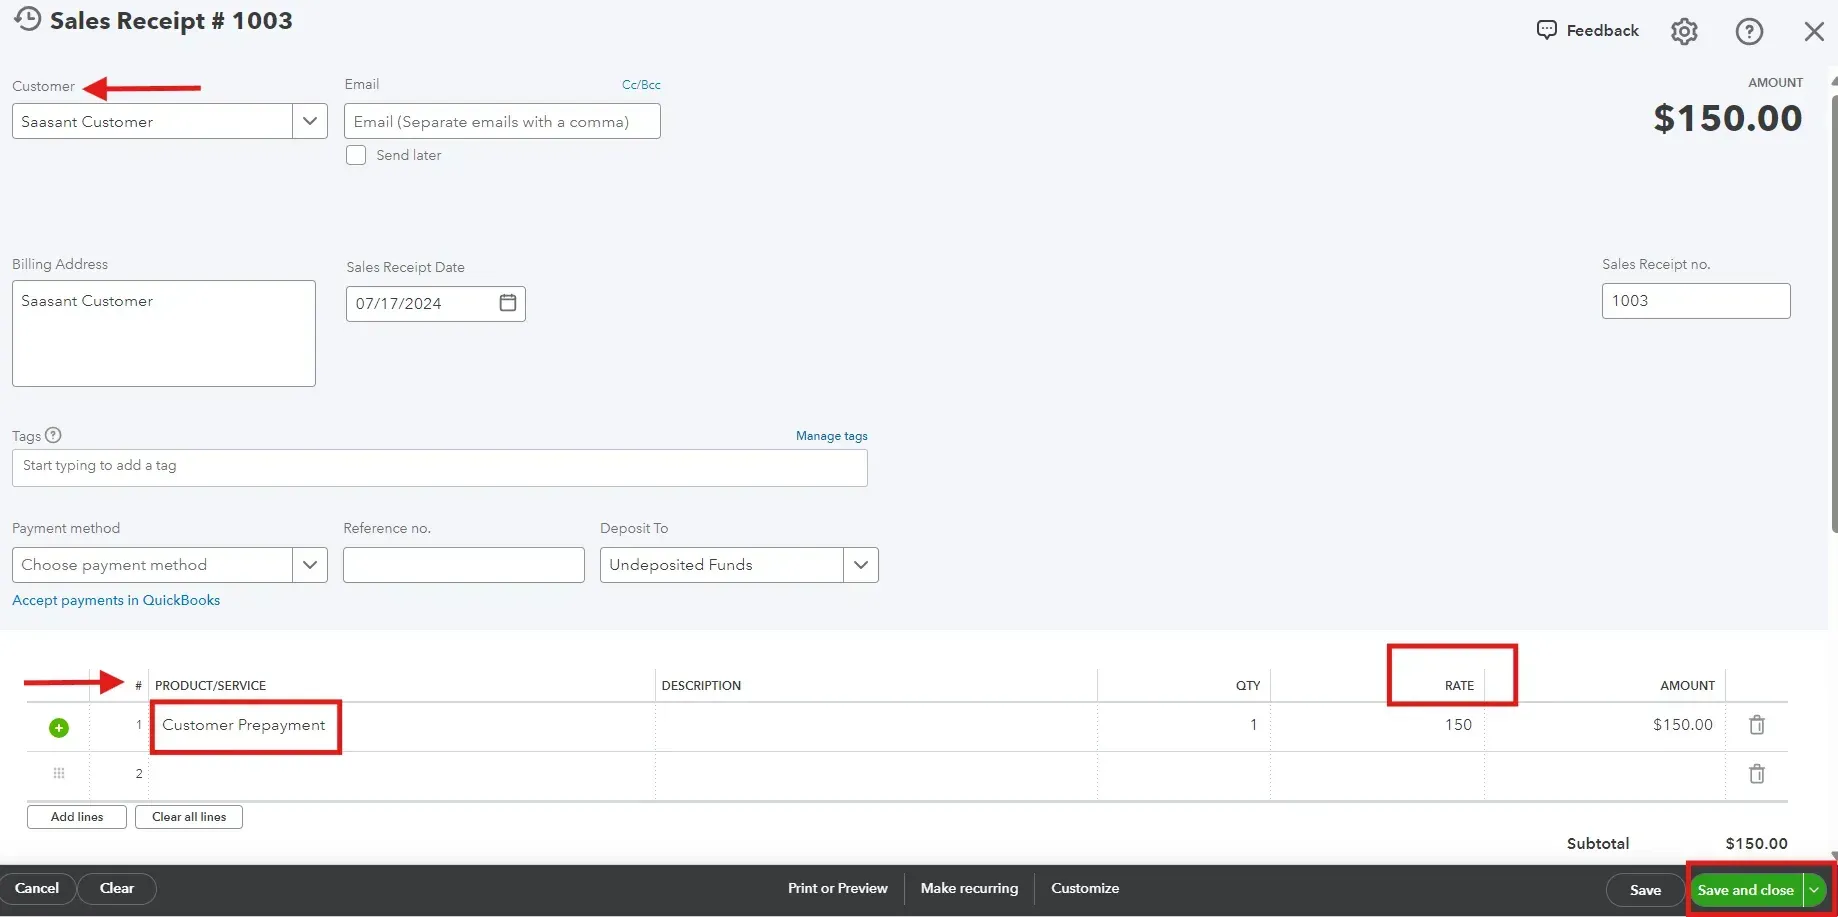This screenshot has width=1838, height=917.
Task: Add a line using the green plus icon
Action: [x=59, y=727]
